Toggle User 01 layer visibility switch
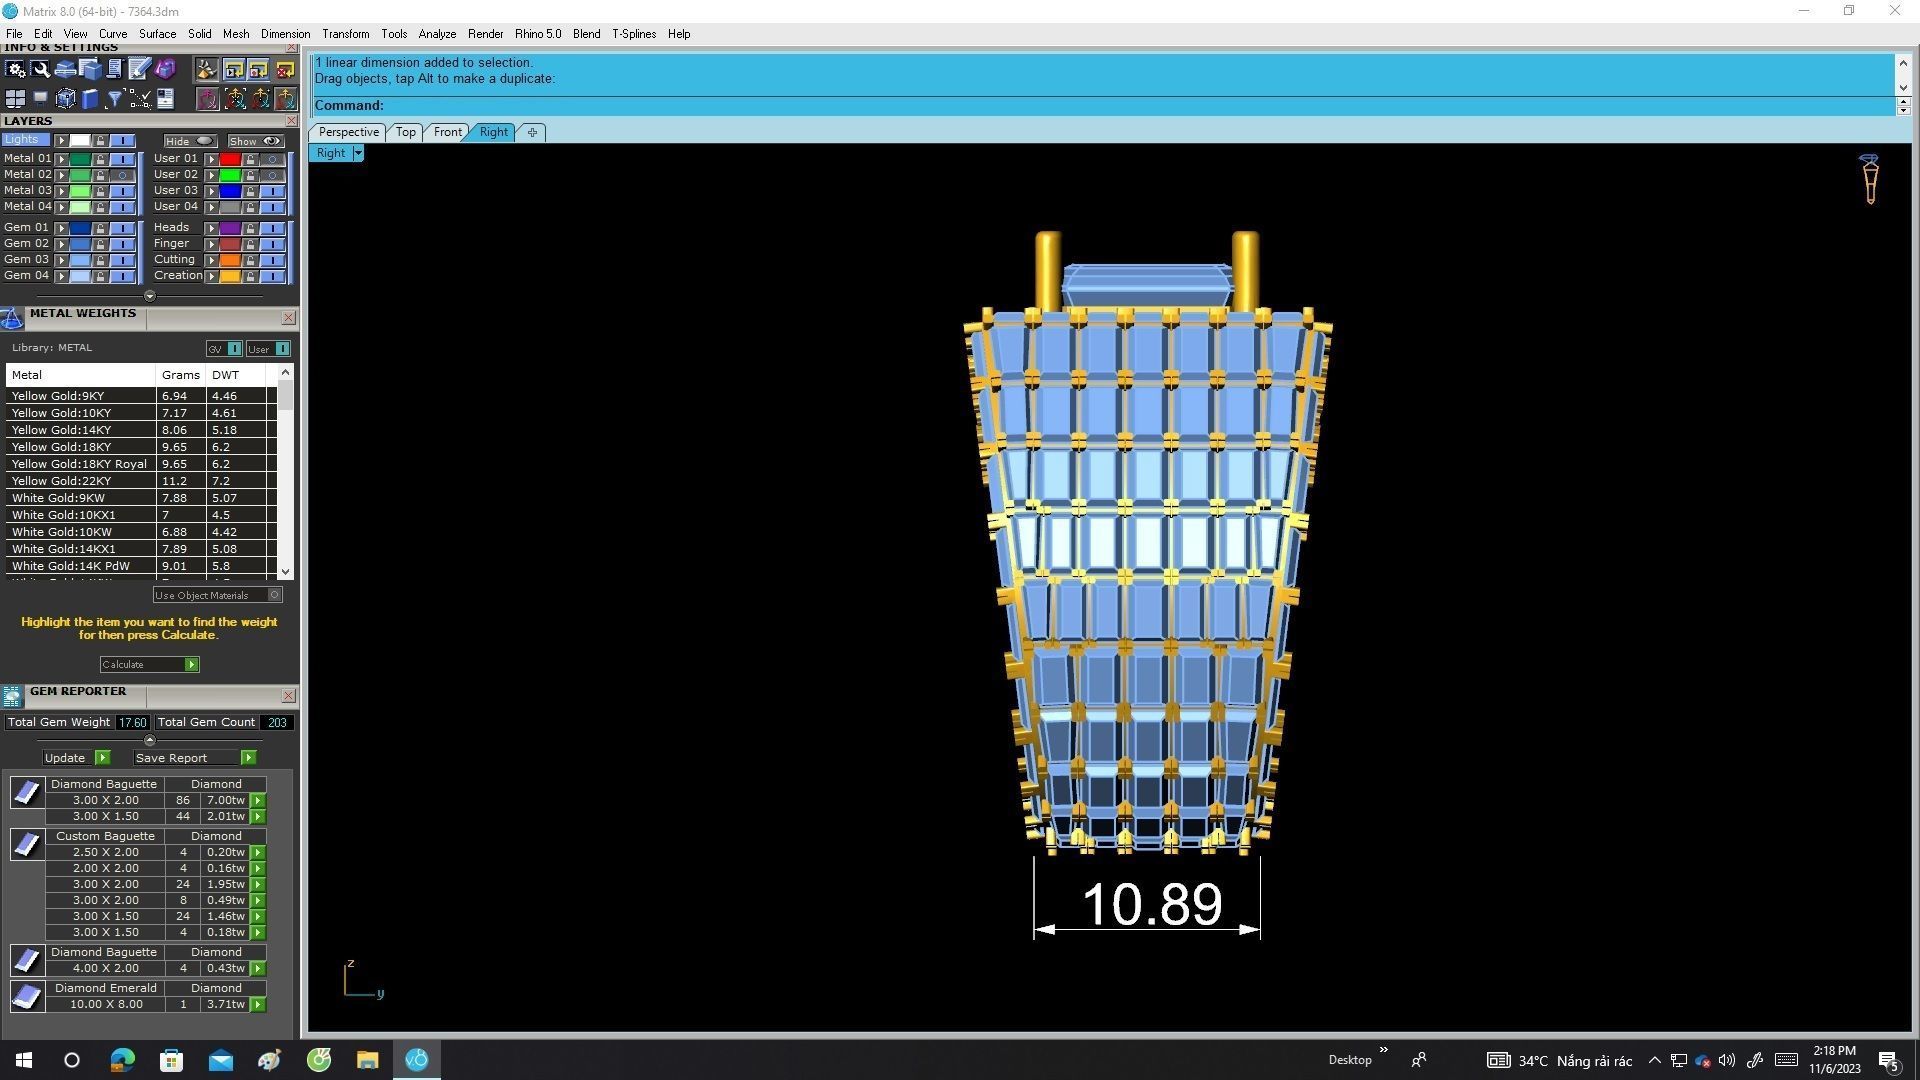Screen dimensions: 1920x1080 coord(272,159)
